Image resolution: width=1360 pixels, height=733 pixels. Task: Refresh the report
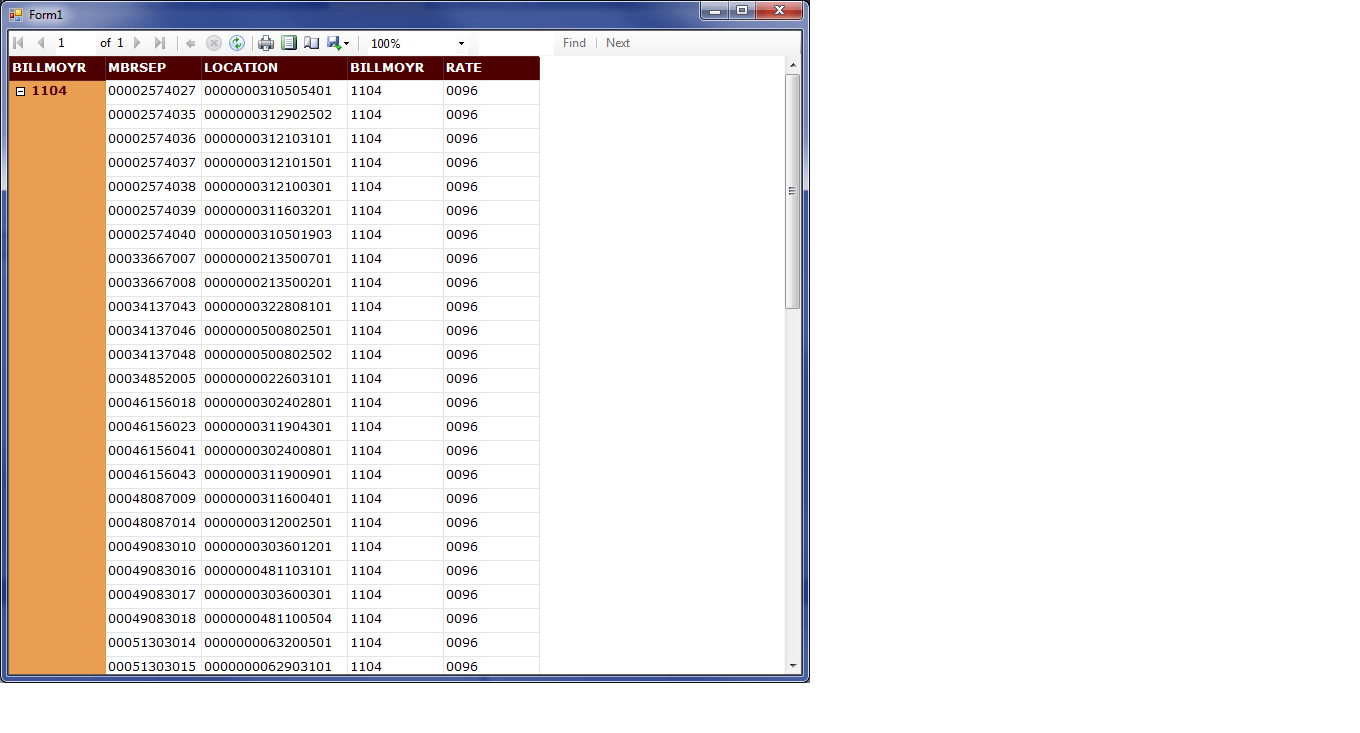(237, 43)
